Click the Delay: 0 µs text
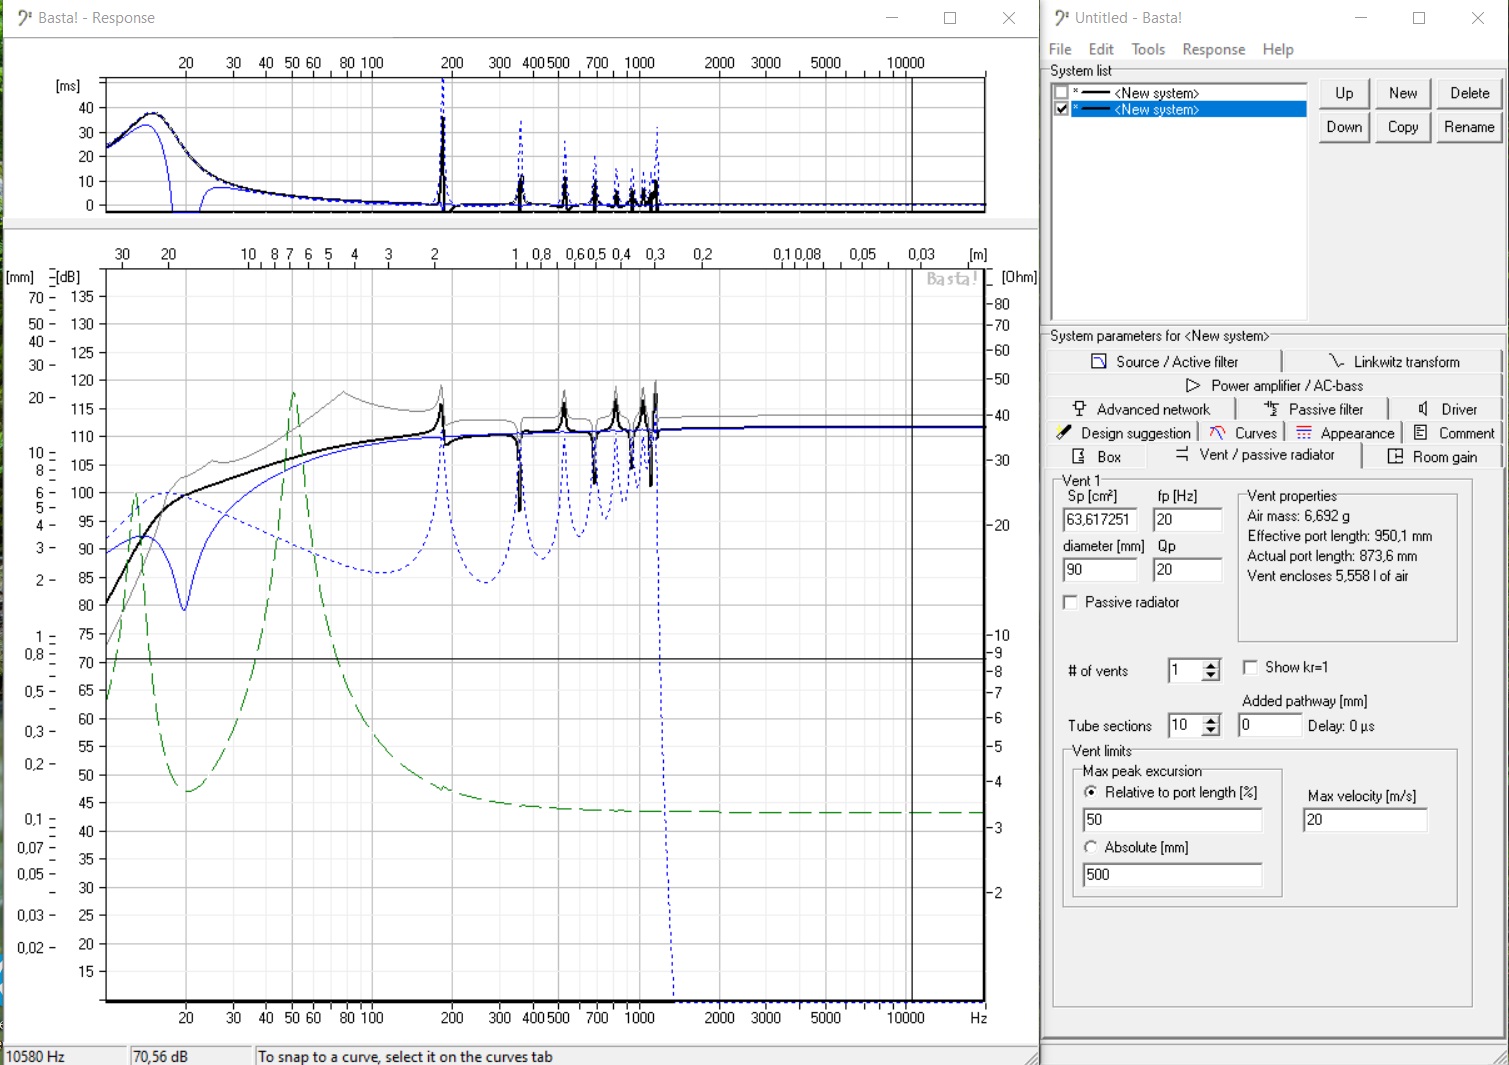This screenshot has height=1065, width=1509. coord(1341,726)
